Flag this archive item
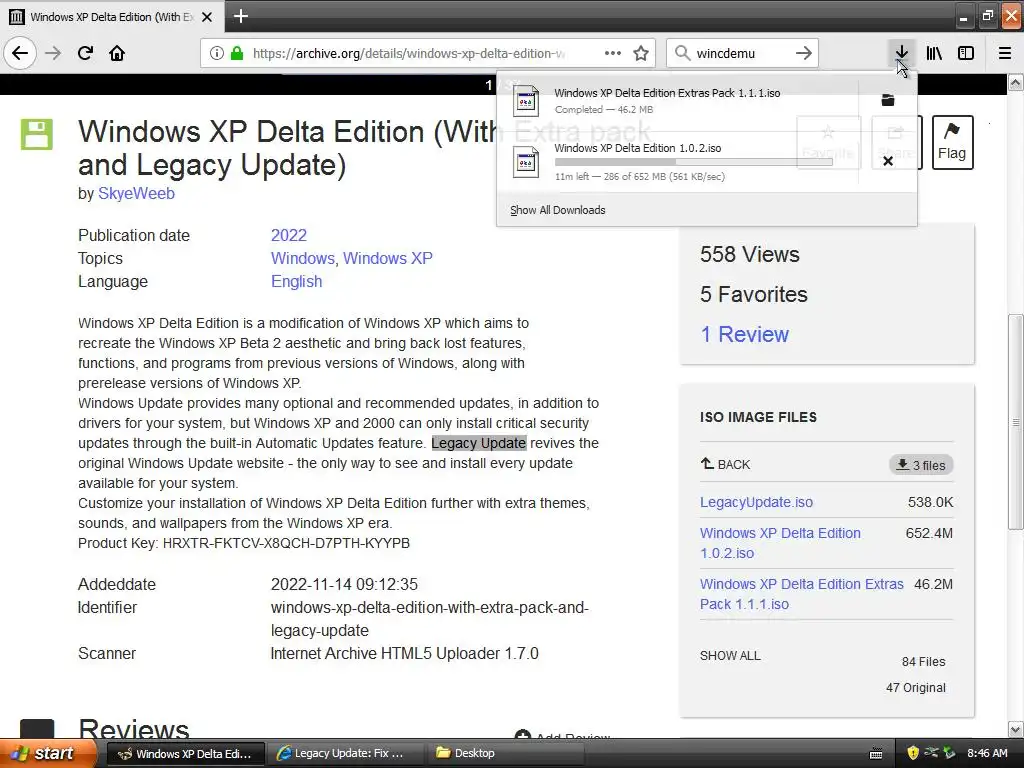Image resolution: width=1024 pixels, height=768 pixels. [x=952, y=142]
